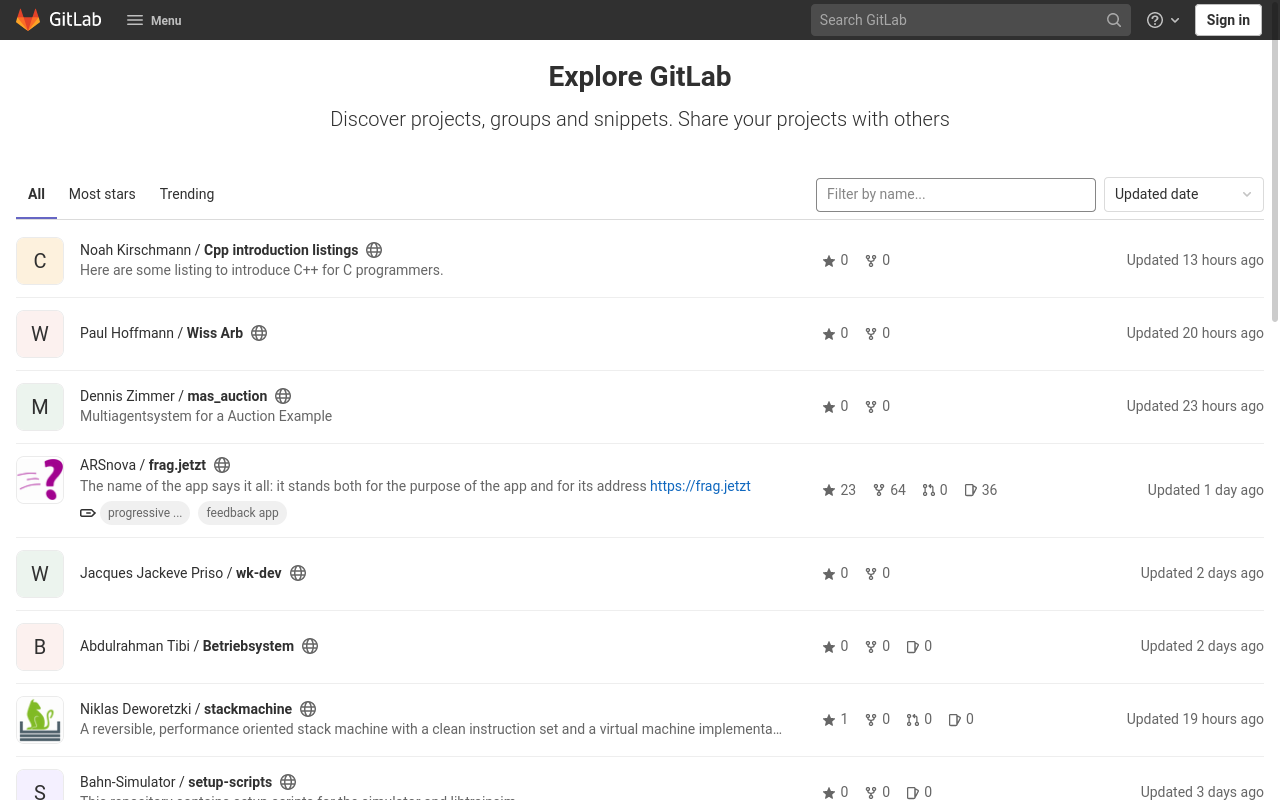The width and height of the screenshot is (1280, 800).
Task: Click public globe icon beside stackmachine
Action: [308, 709]
